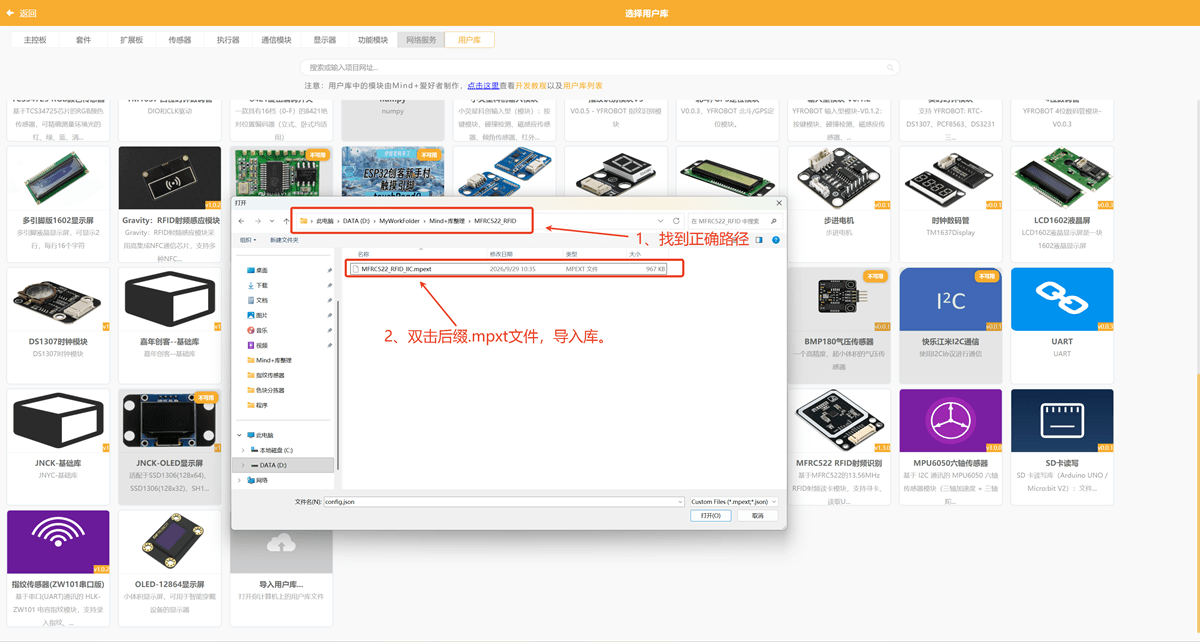Click the forward arrow in file dialog
This screenshot has width=1200, height=642.
[257, 220]
